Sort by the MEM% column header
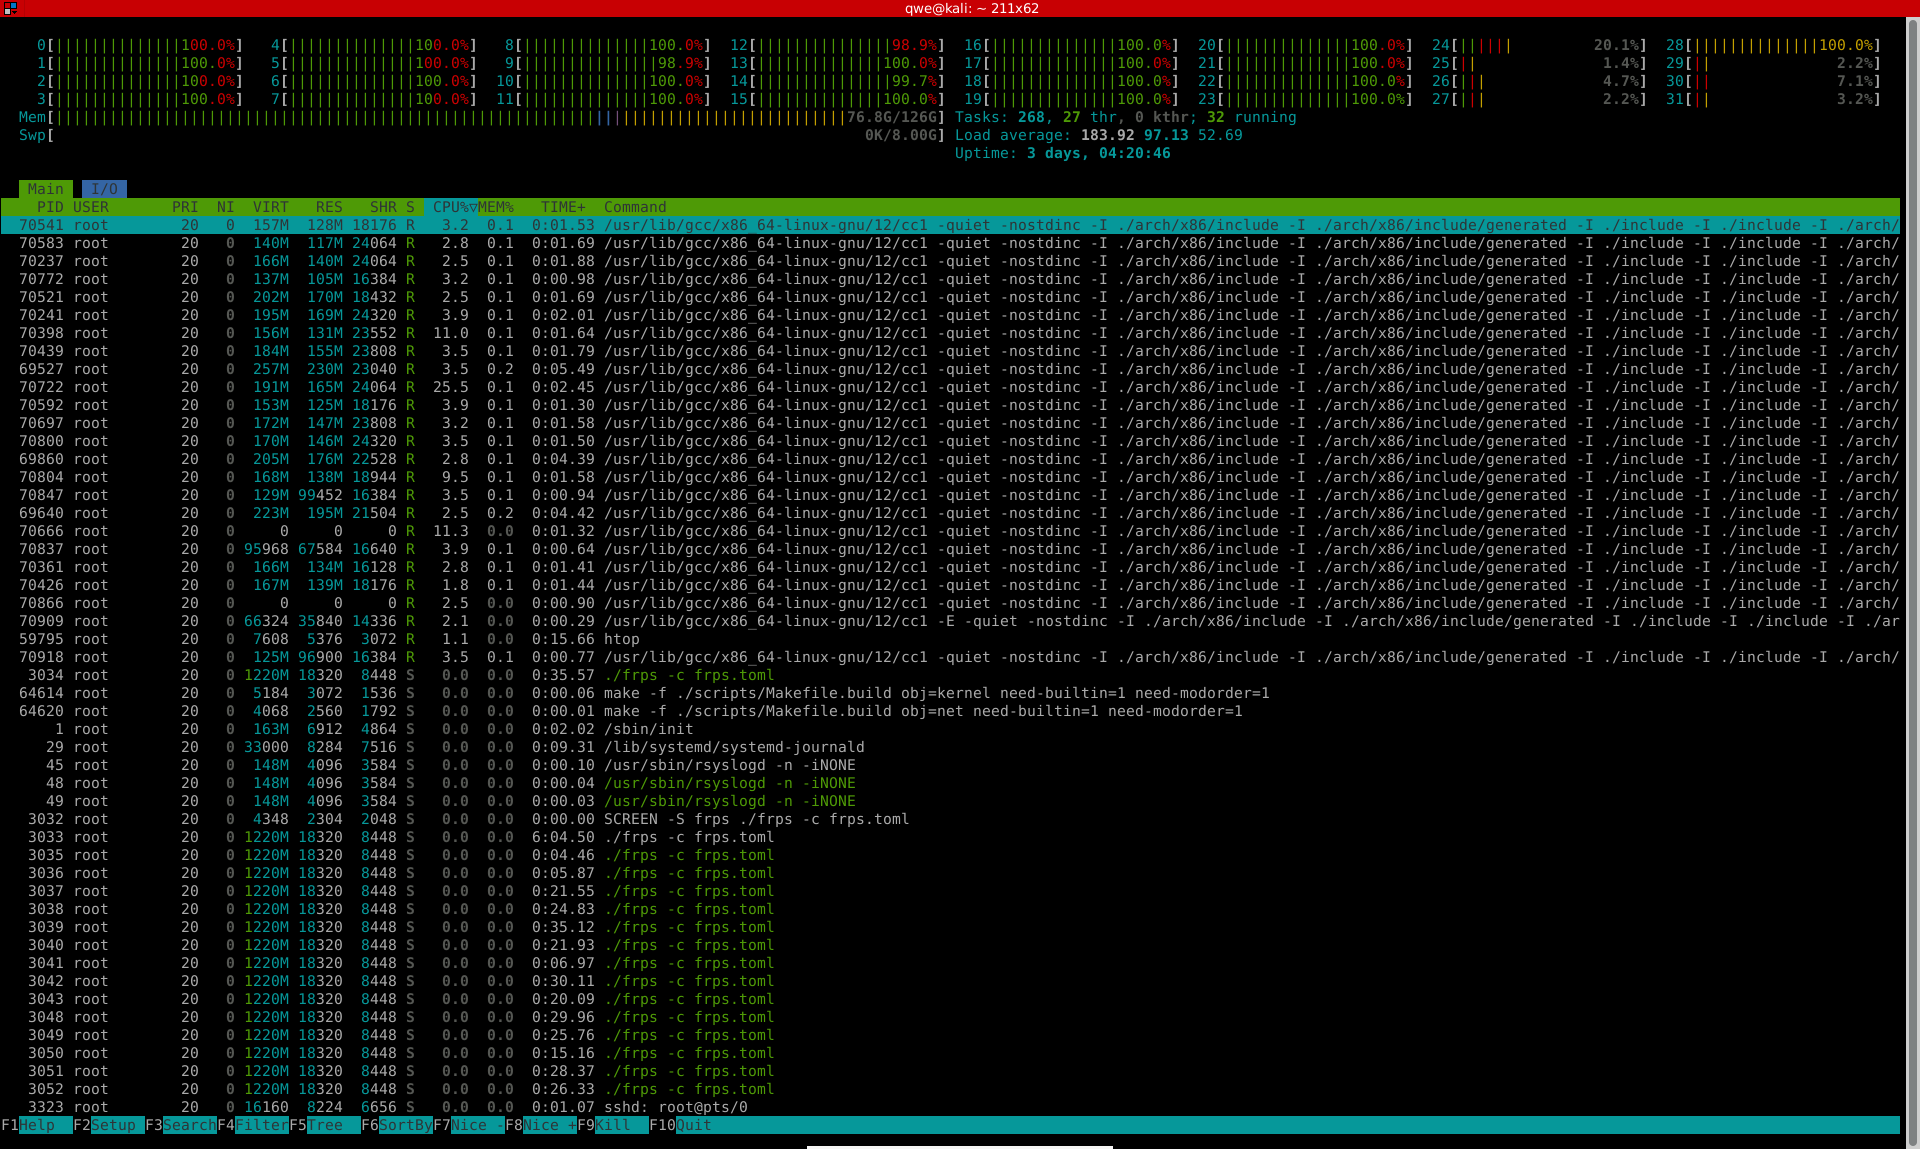 (496, 207)
